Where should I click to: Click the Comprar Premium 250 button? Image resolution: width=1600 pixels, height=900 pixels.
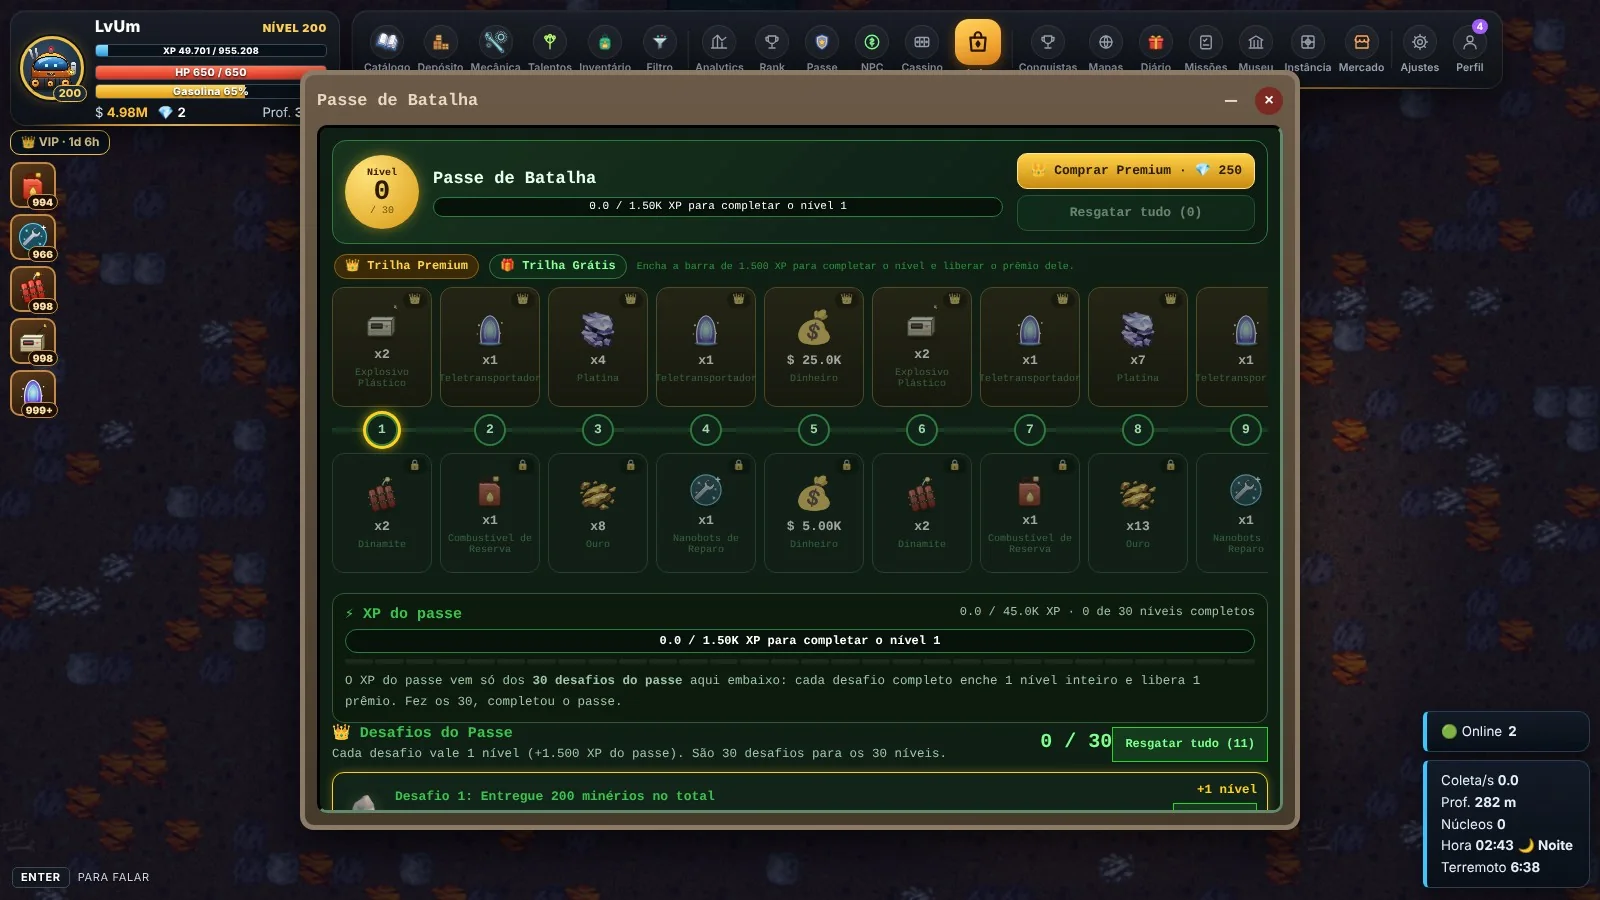click(1135, 171)
